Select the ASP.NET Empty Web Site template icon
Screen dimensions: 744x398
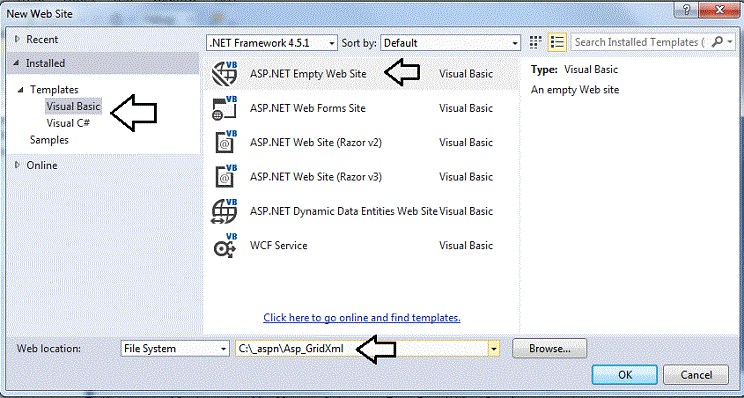click(x=224, y=74)
